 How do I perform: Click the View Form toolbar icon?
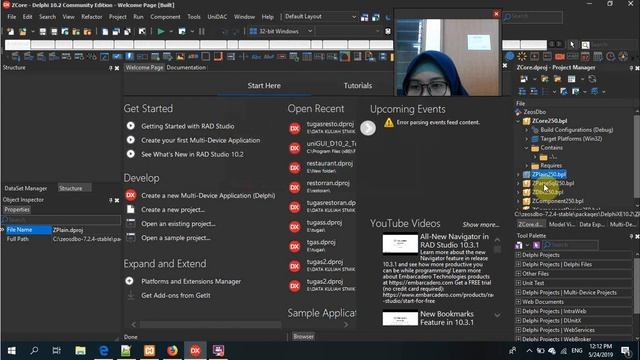116,31
